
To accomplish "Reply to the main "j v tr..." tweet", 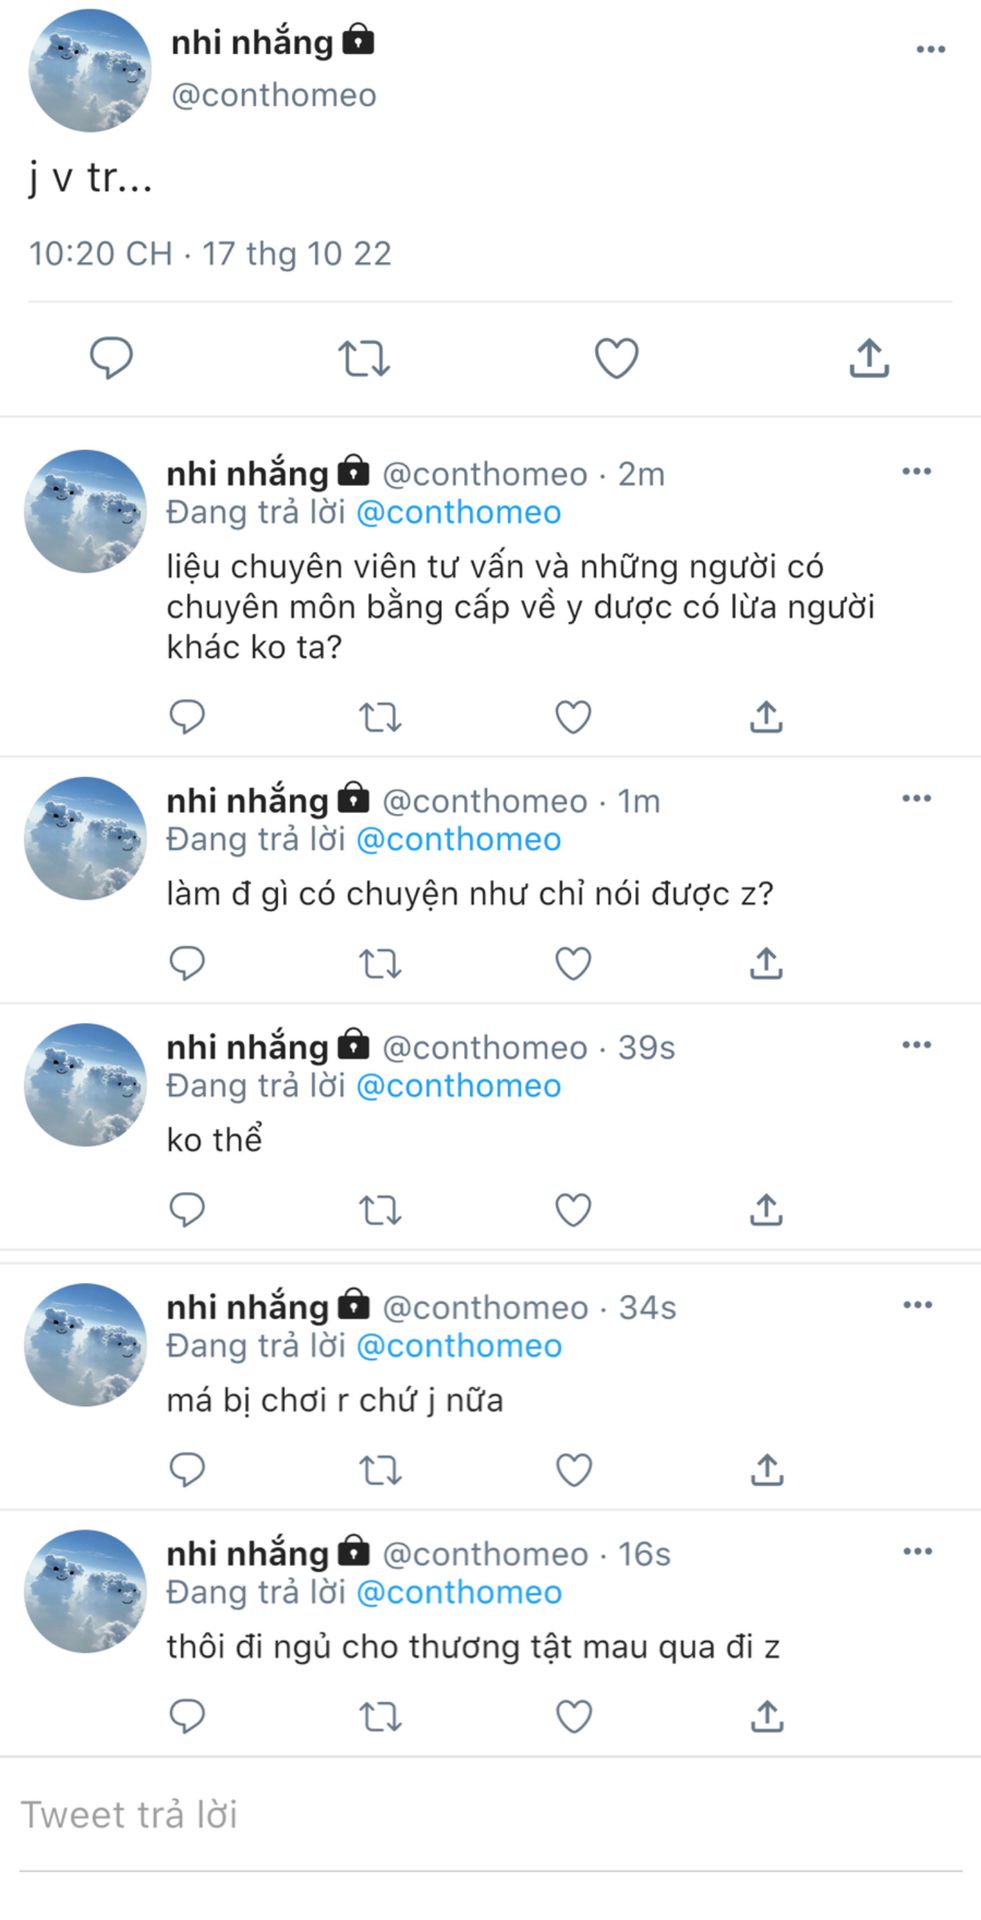I will click(111, 358).
